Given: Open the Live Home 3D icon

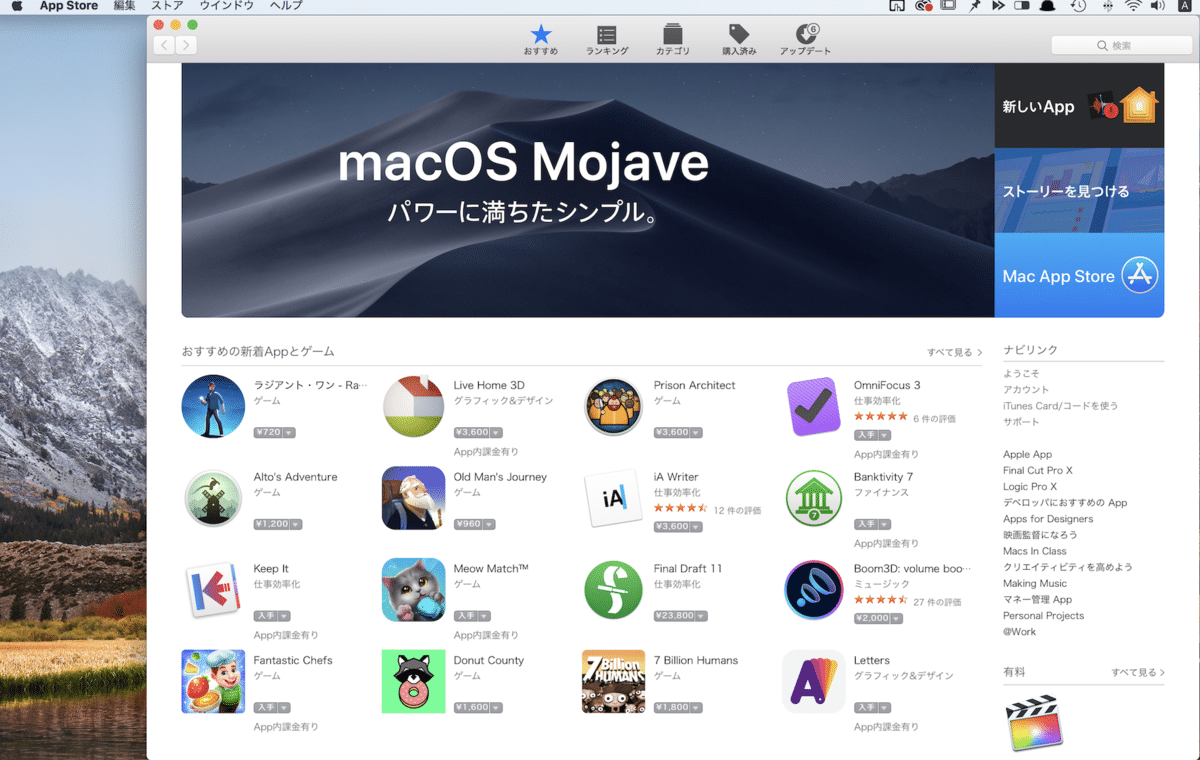Looking at the screenshot, I should click(x=414, y=406).
